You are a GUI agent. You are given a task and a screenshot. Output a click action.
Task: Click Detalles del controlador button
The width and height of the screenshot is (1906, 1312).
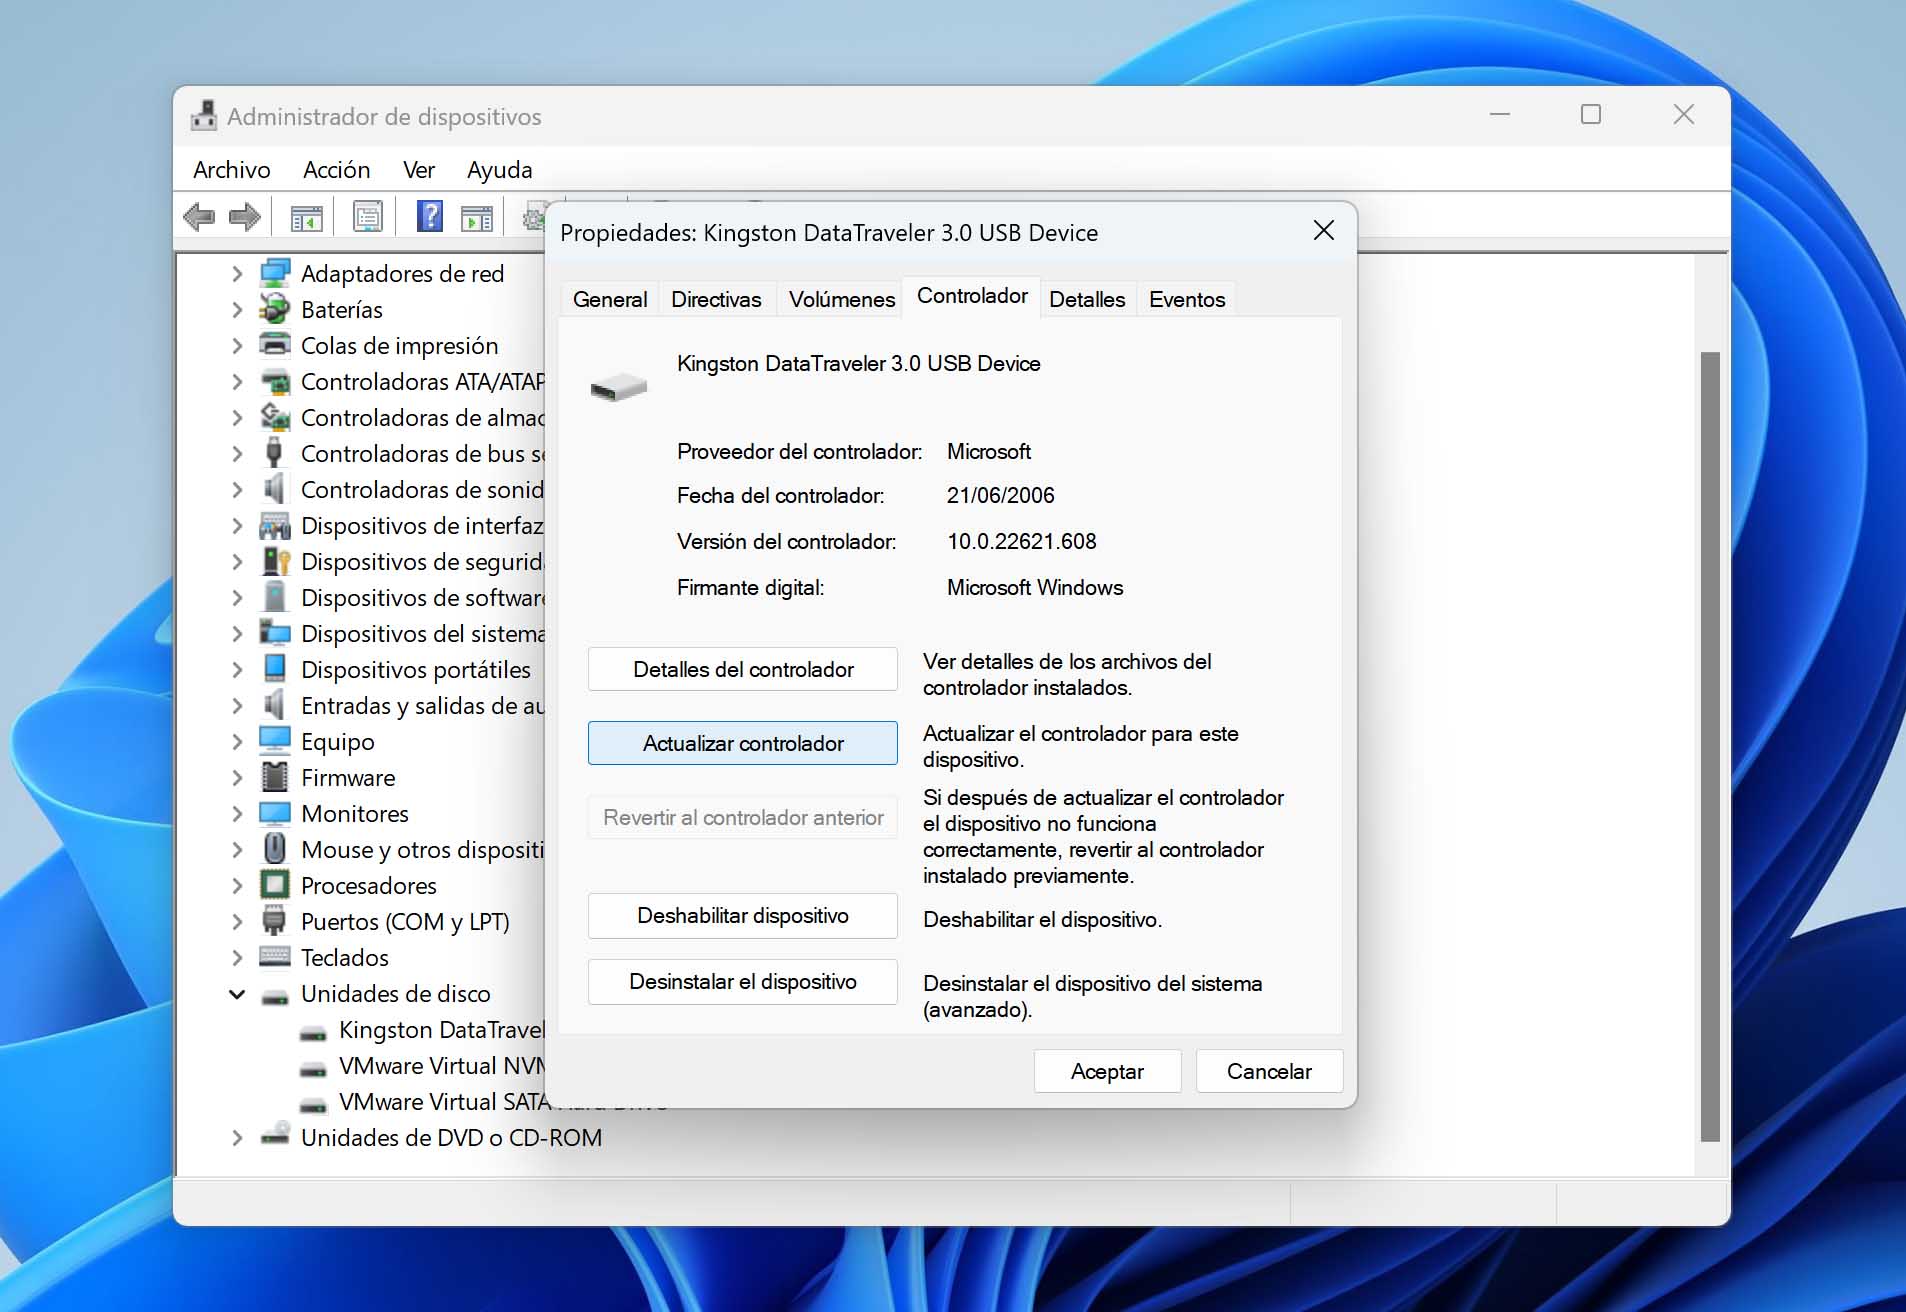pyautogui.click(x=743, y=669)
